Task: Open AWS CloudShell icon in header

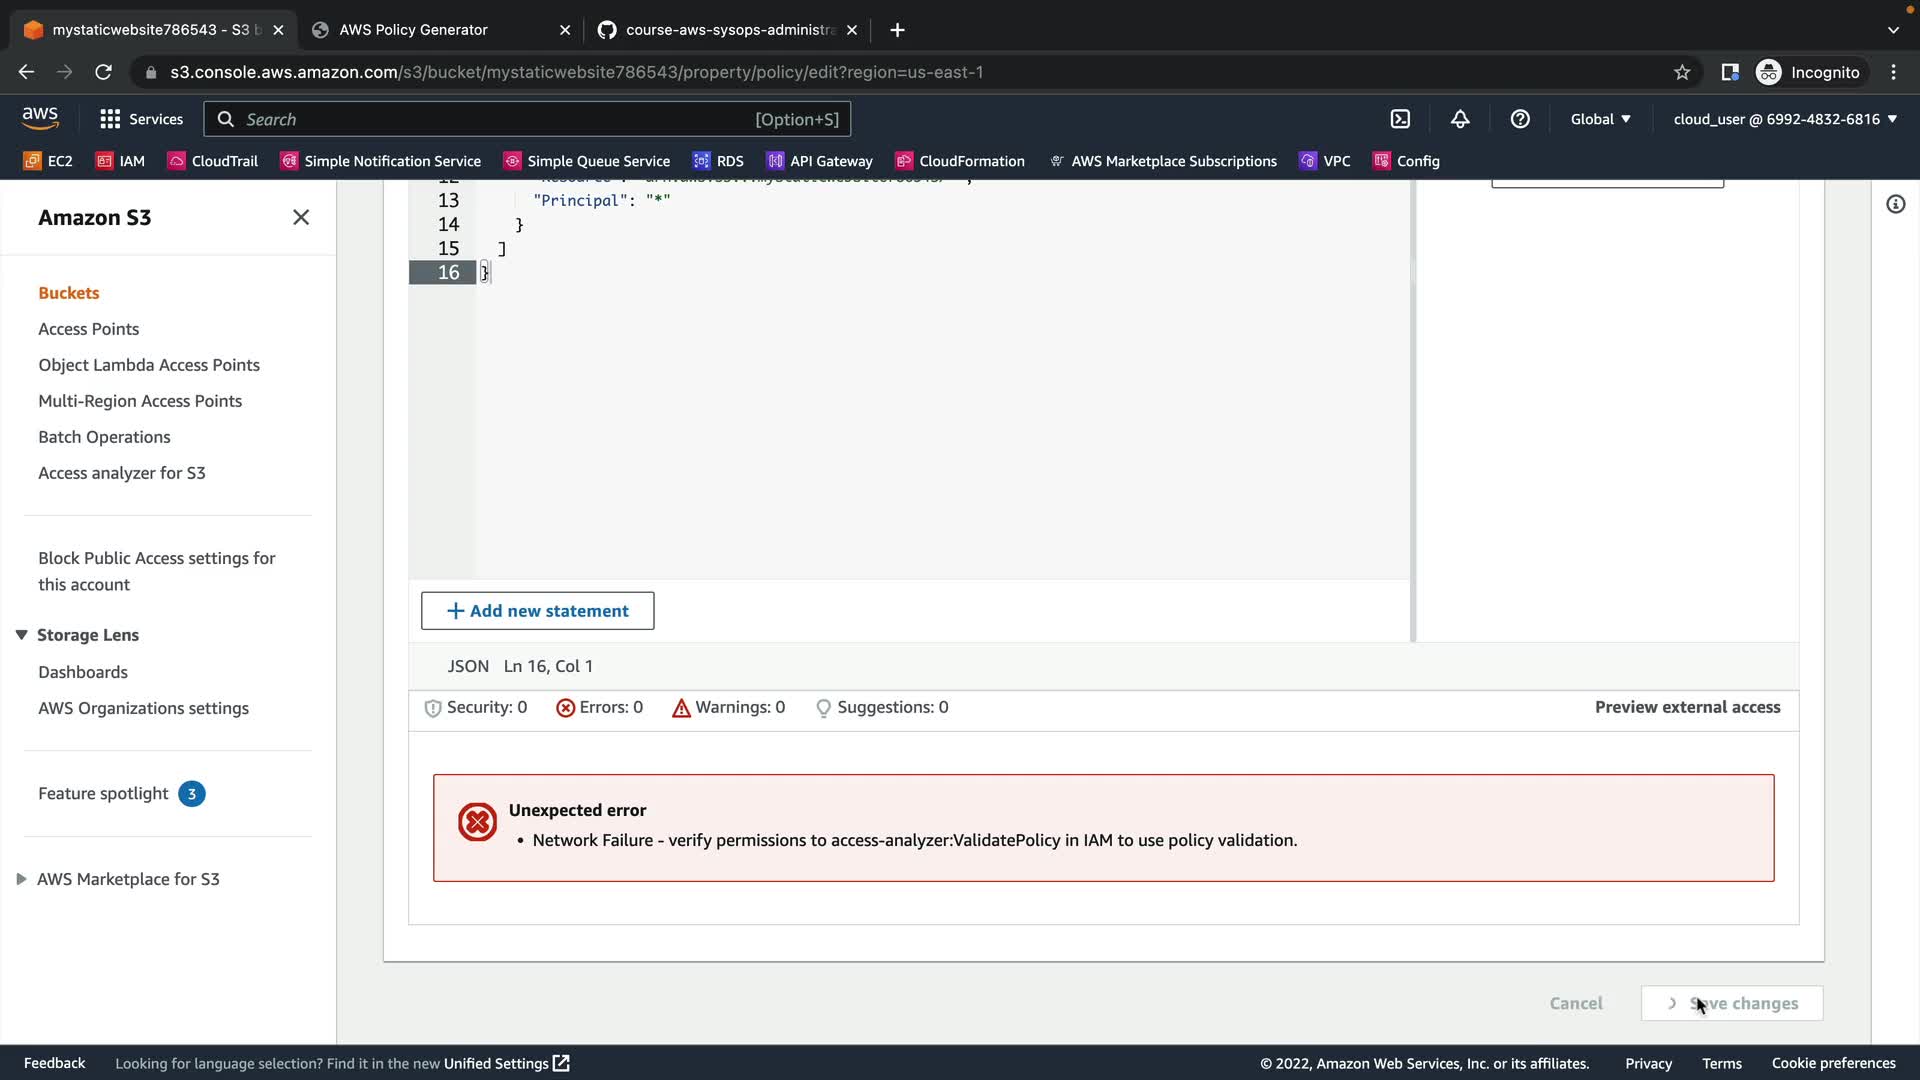Action: tap(1400, 119)
